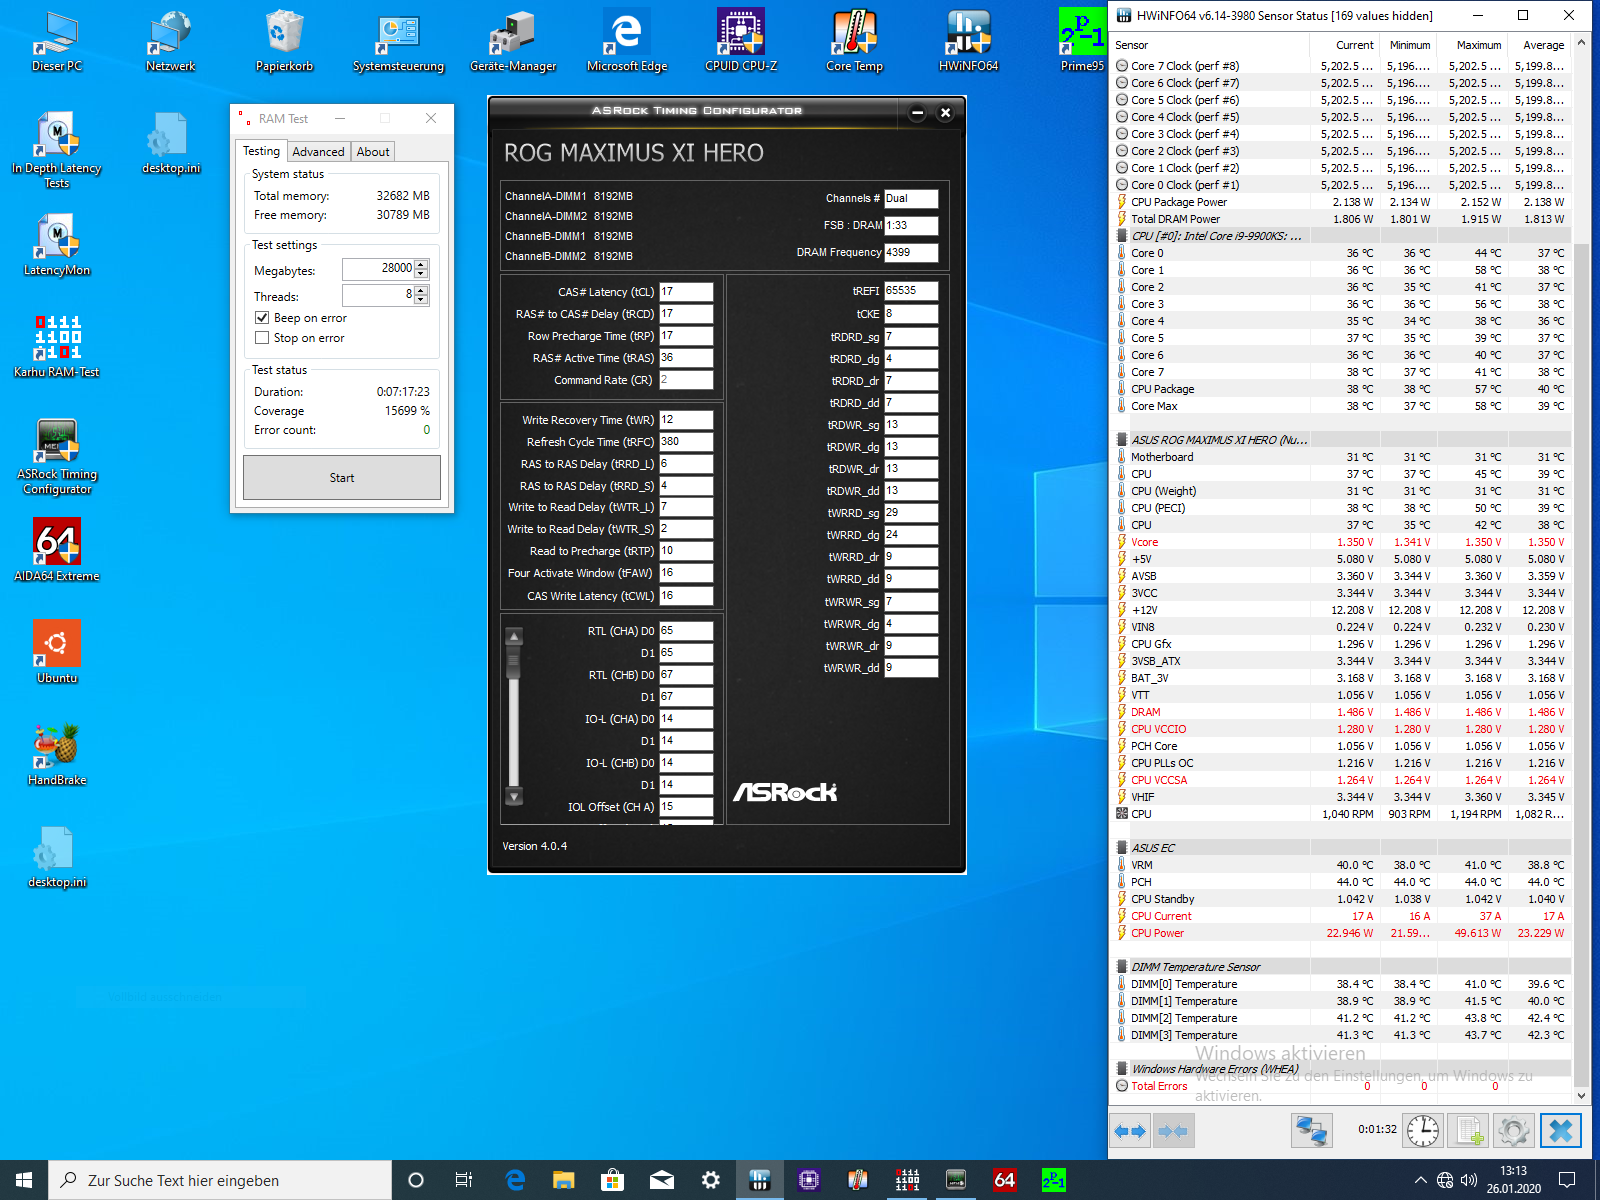The image size is (1600, 1200).
Task: Show hidden system tray icons chevron
Action: point(1420,1180)
